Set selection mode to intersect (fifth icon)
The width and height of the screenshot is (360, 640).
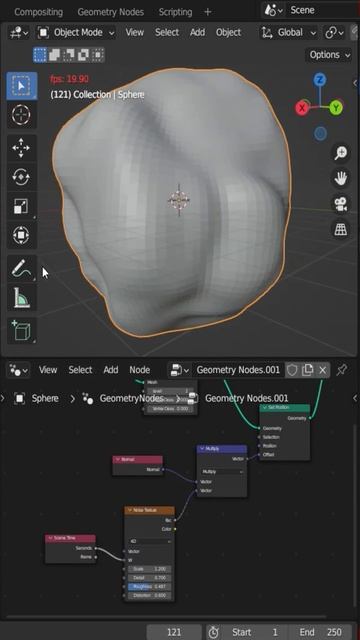98,54
